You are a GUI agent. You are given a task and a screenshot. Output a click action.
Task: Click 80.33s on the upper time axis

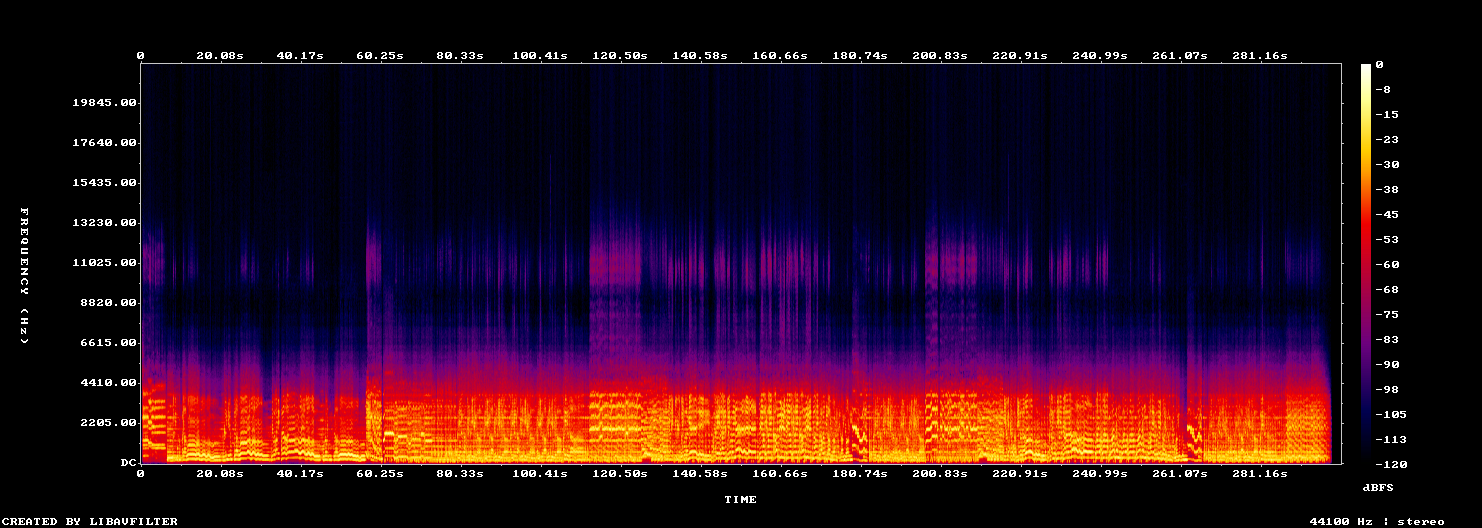click(x=460, y=56)
